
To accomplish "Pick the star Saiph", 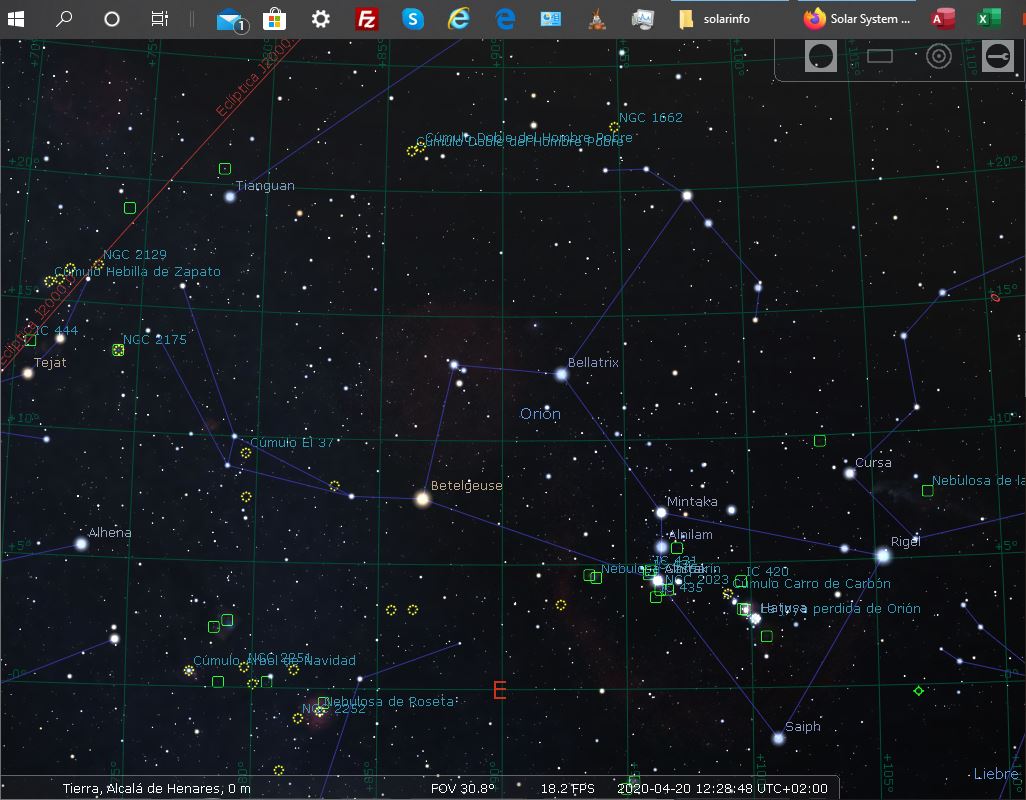I will coord(778,738).
